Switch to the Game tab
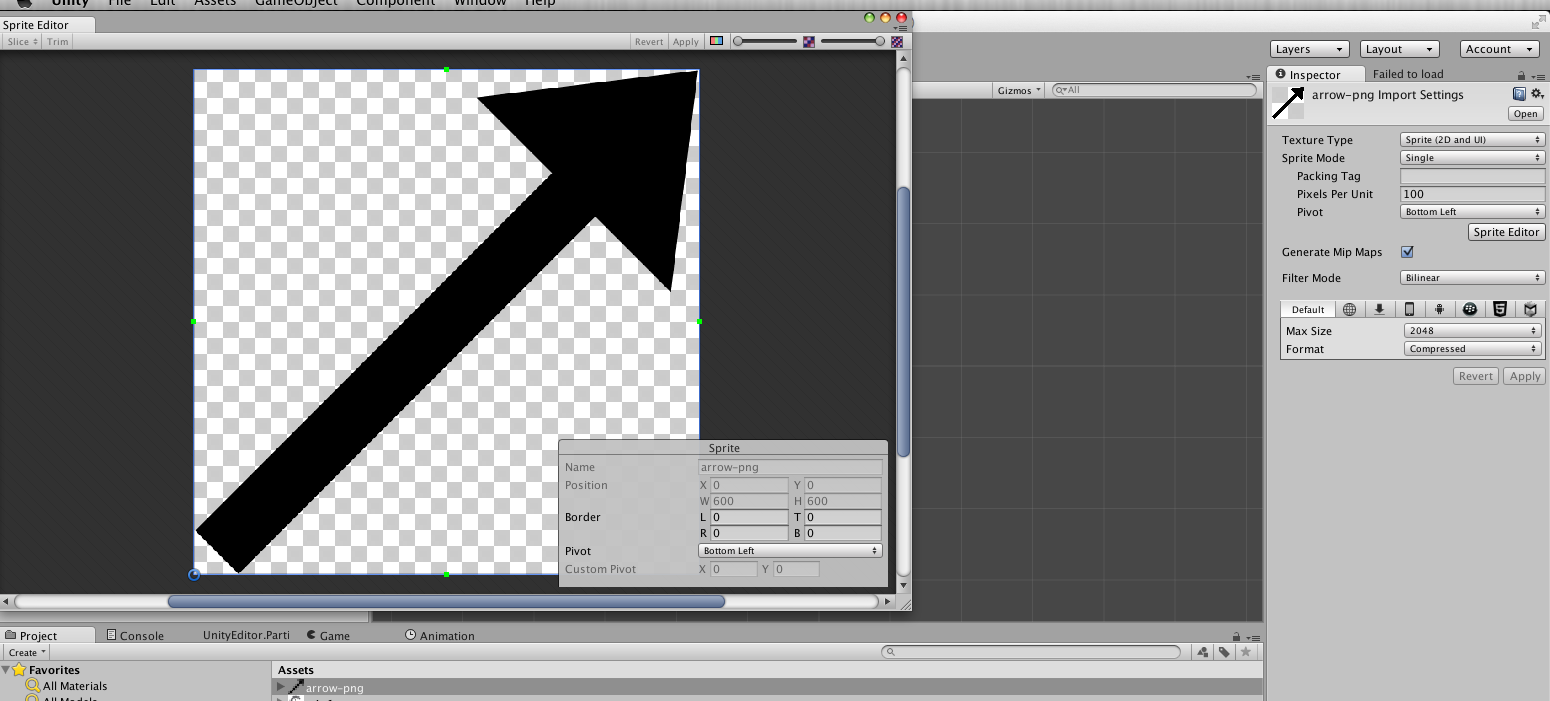The height and width of the screenshot is (701, 1550). tap(328, 636)
